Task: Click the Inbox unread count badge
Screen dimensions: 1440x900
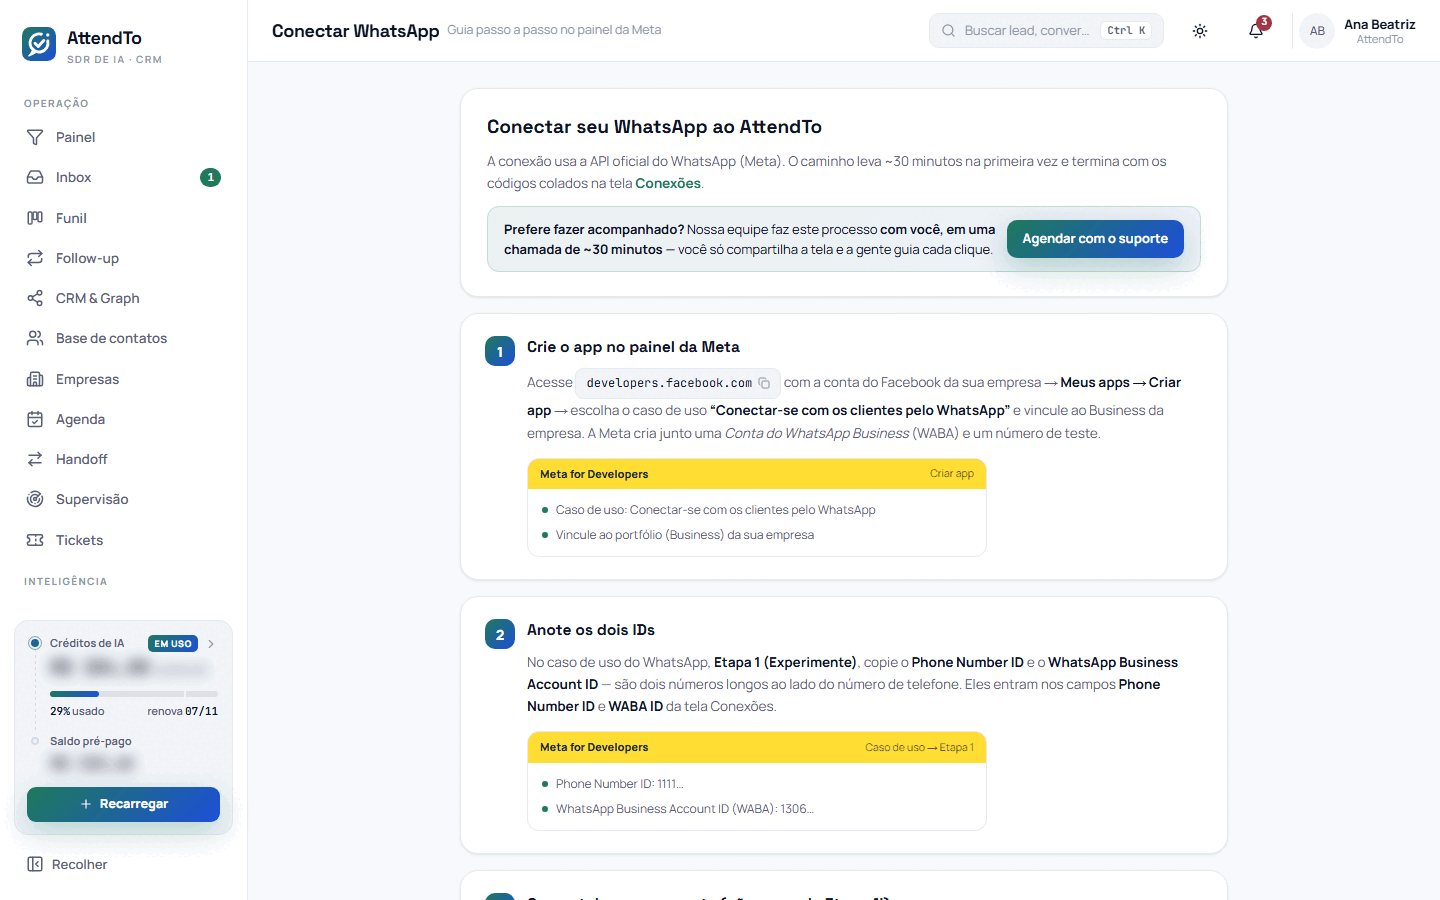Action: pyautogui.click(x=210, y=177)
